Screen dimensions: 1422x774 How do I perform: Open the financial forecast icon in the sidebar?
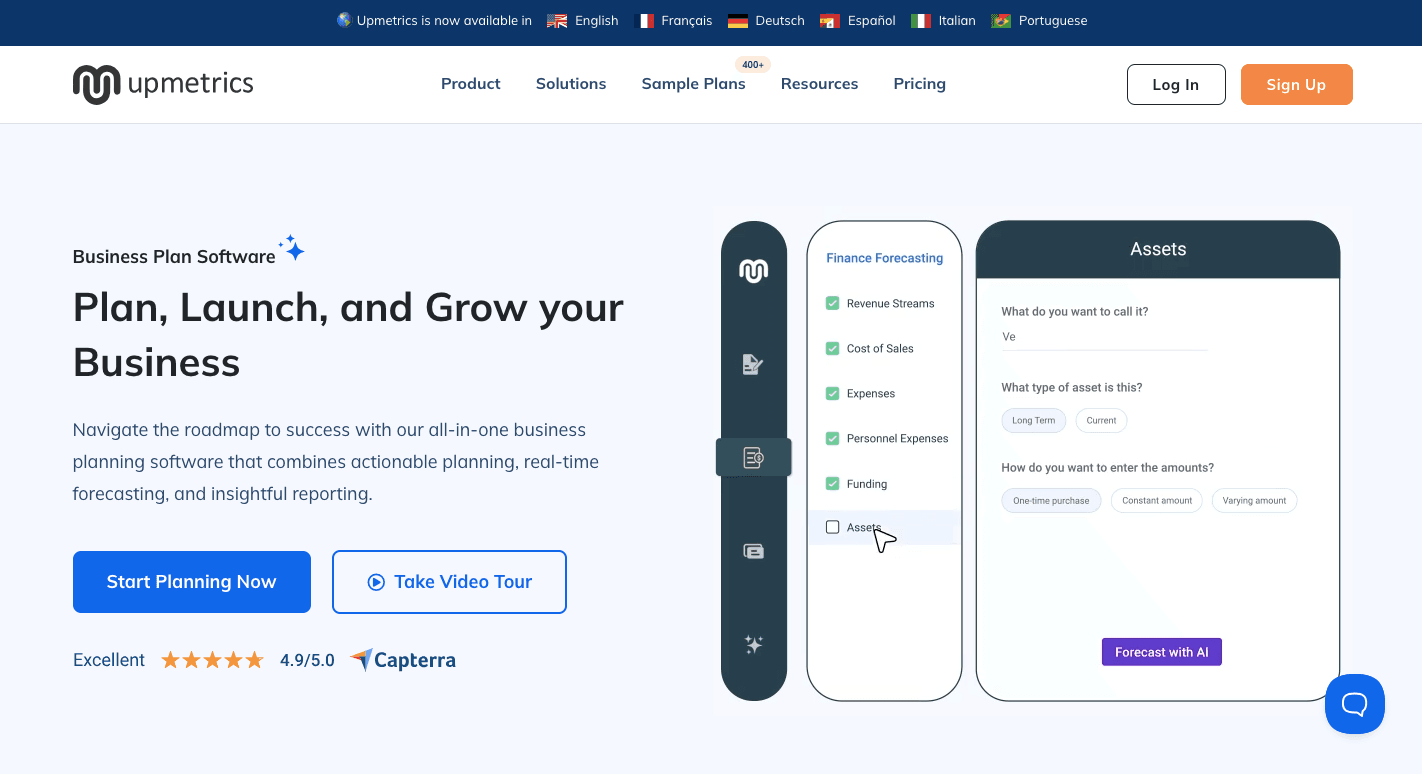click(754, 458)
